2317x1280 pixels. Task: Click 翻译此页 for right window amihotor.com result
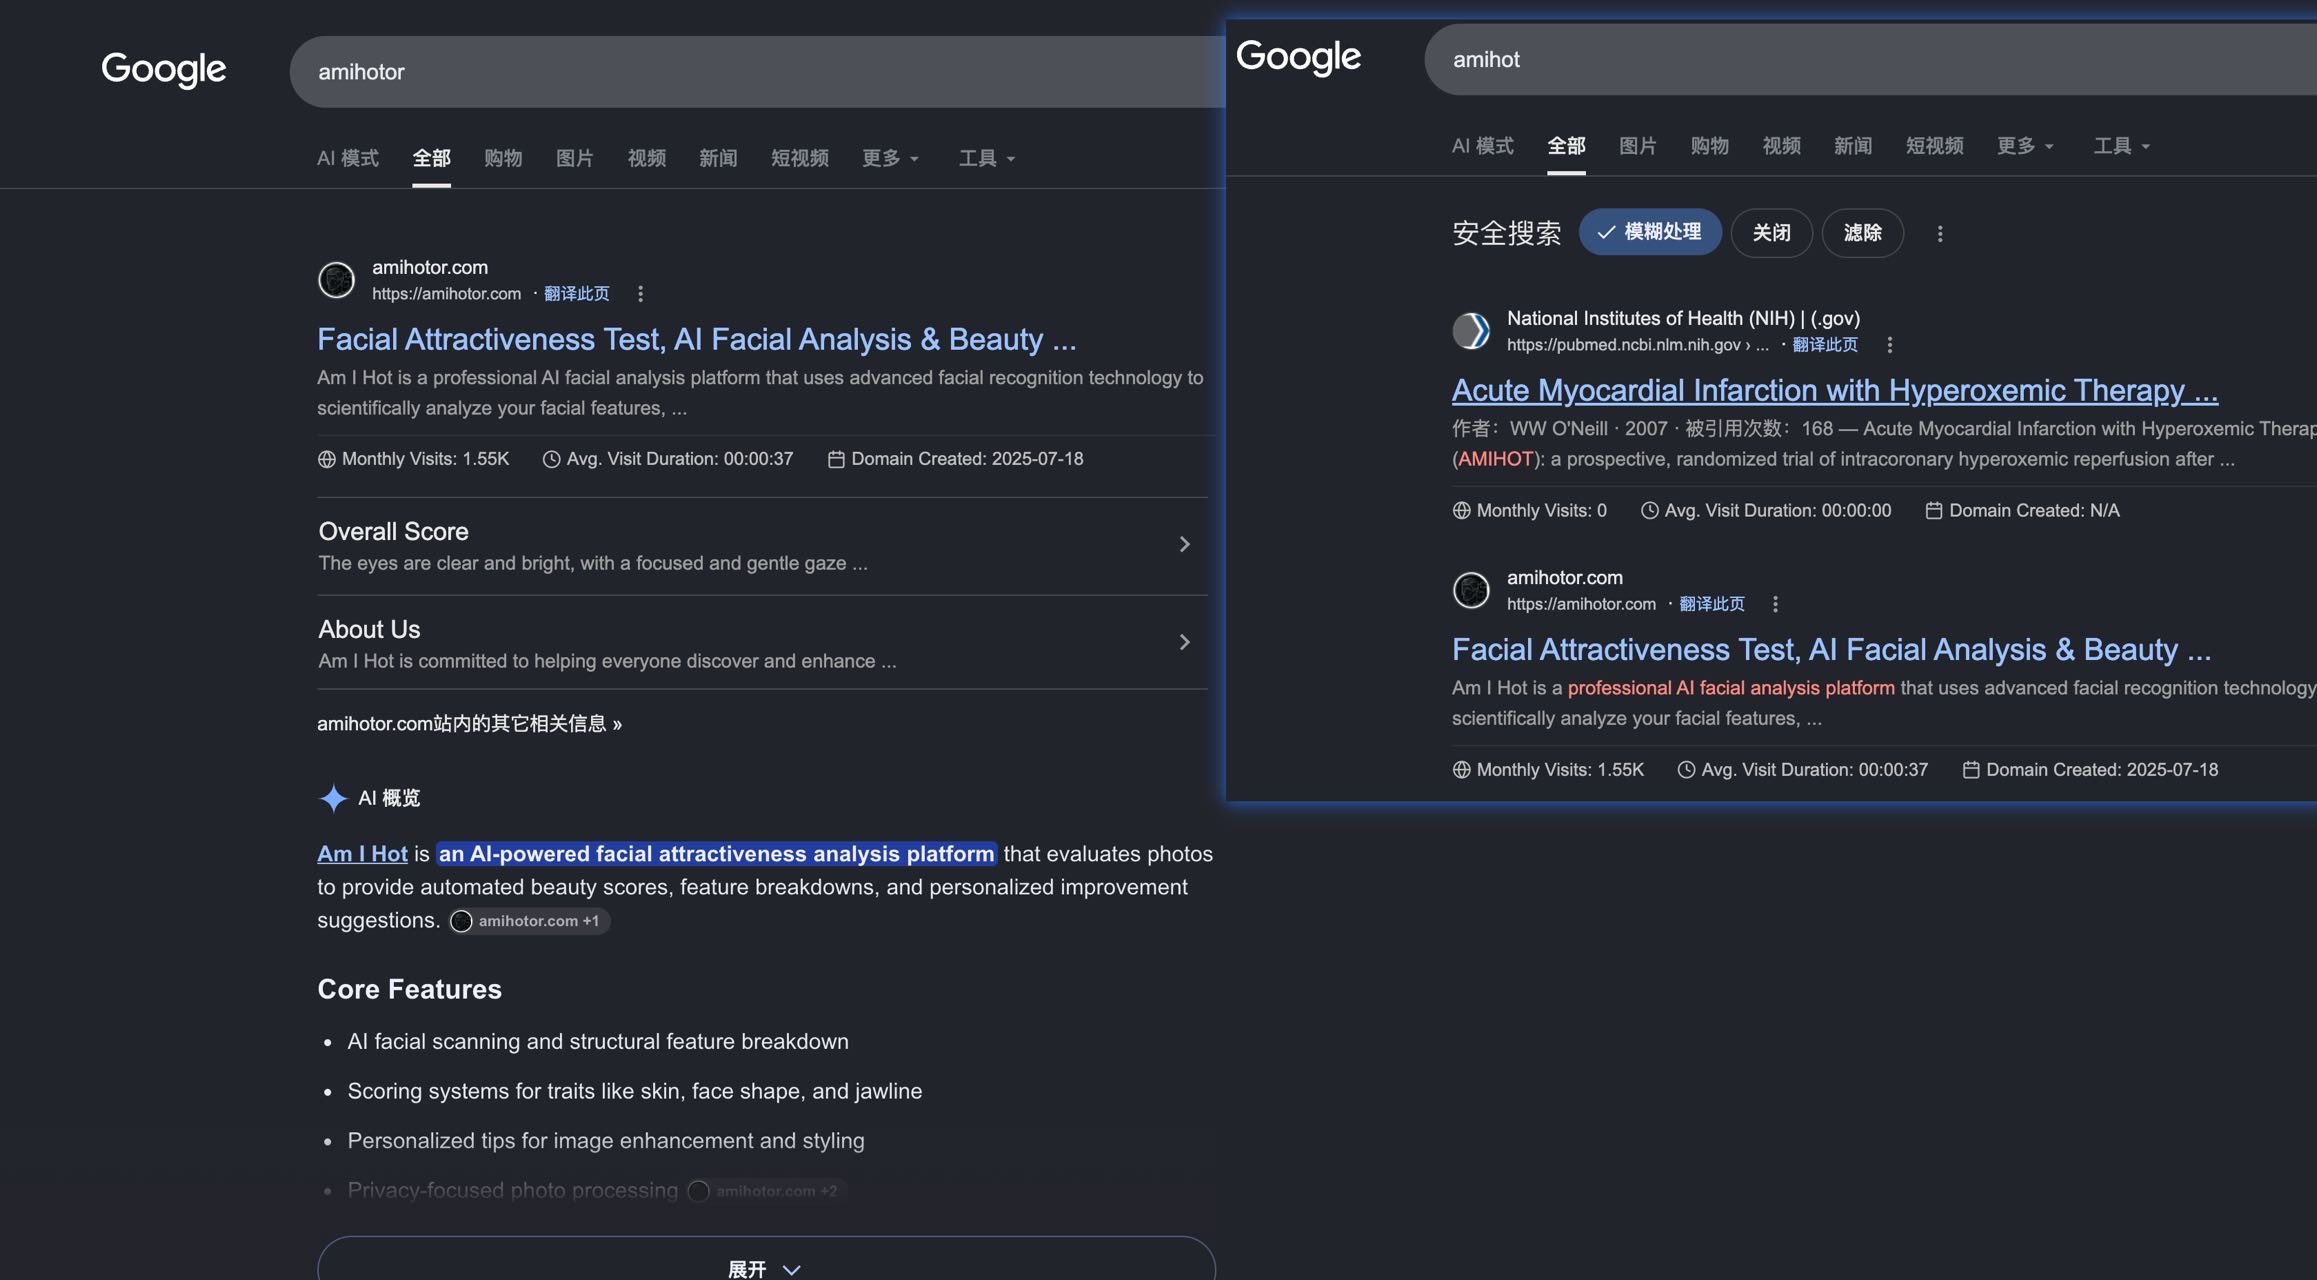tap(1712, 604)
